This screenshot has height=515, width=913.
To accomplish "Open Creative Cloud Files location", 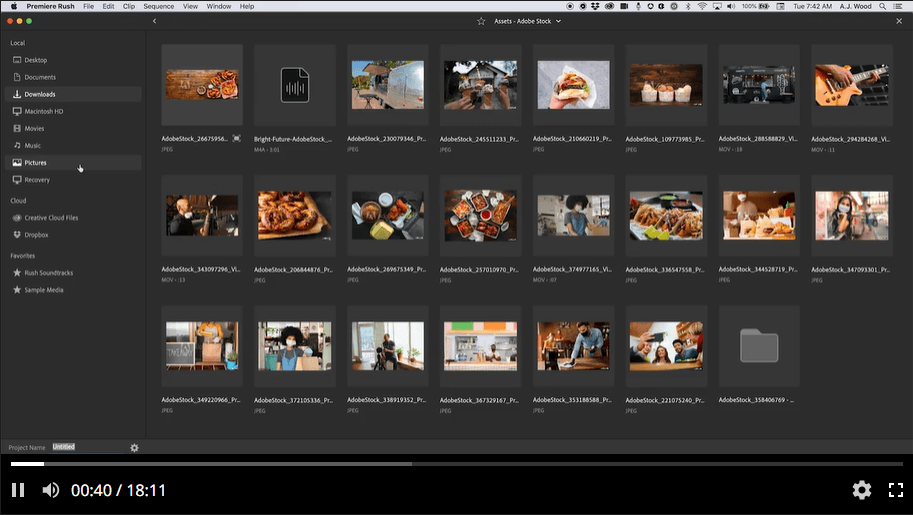I will pyautogui.click(x=51, y=217).
